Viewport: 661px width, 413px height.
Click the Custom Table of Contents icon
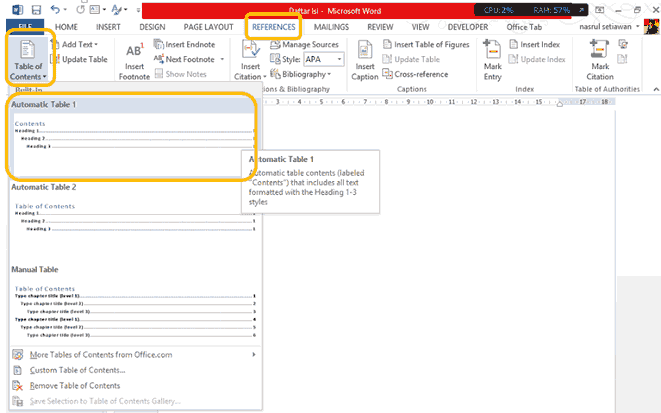point(17,370)
